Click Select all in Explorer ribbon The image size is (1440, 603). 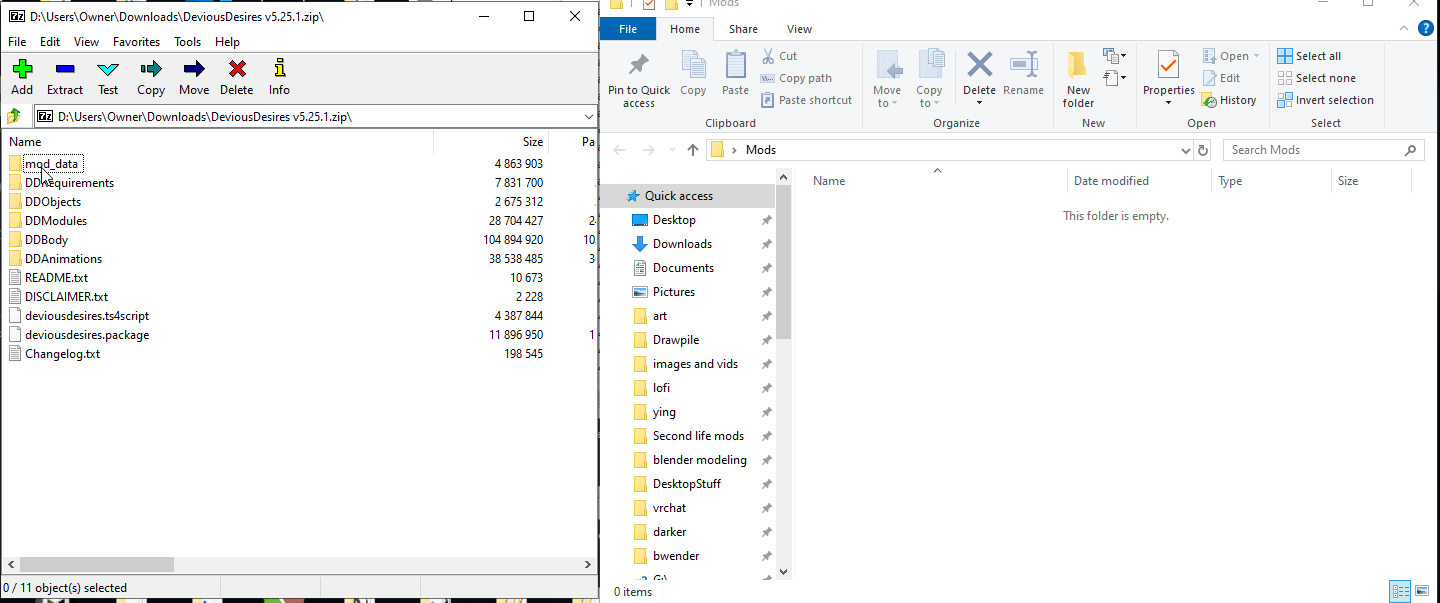tap(1309, 56)
